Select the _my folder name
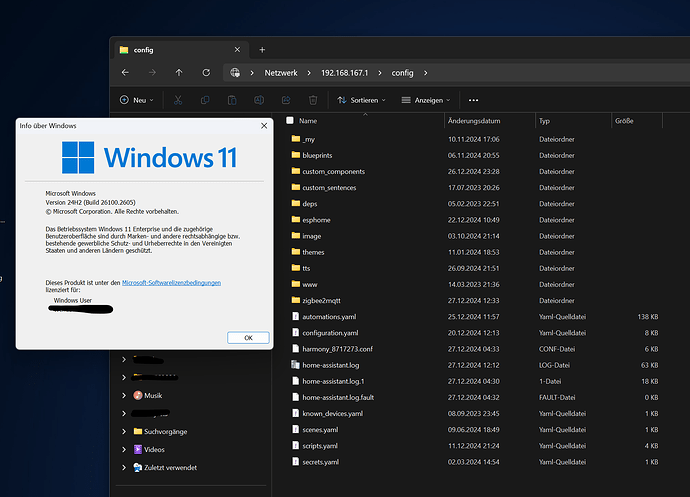The image size is (690, 497). 308,139
